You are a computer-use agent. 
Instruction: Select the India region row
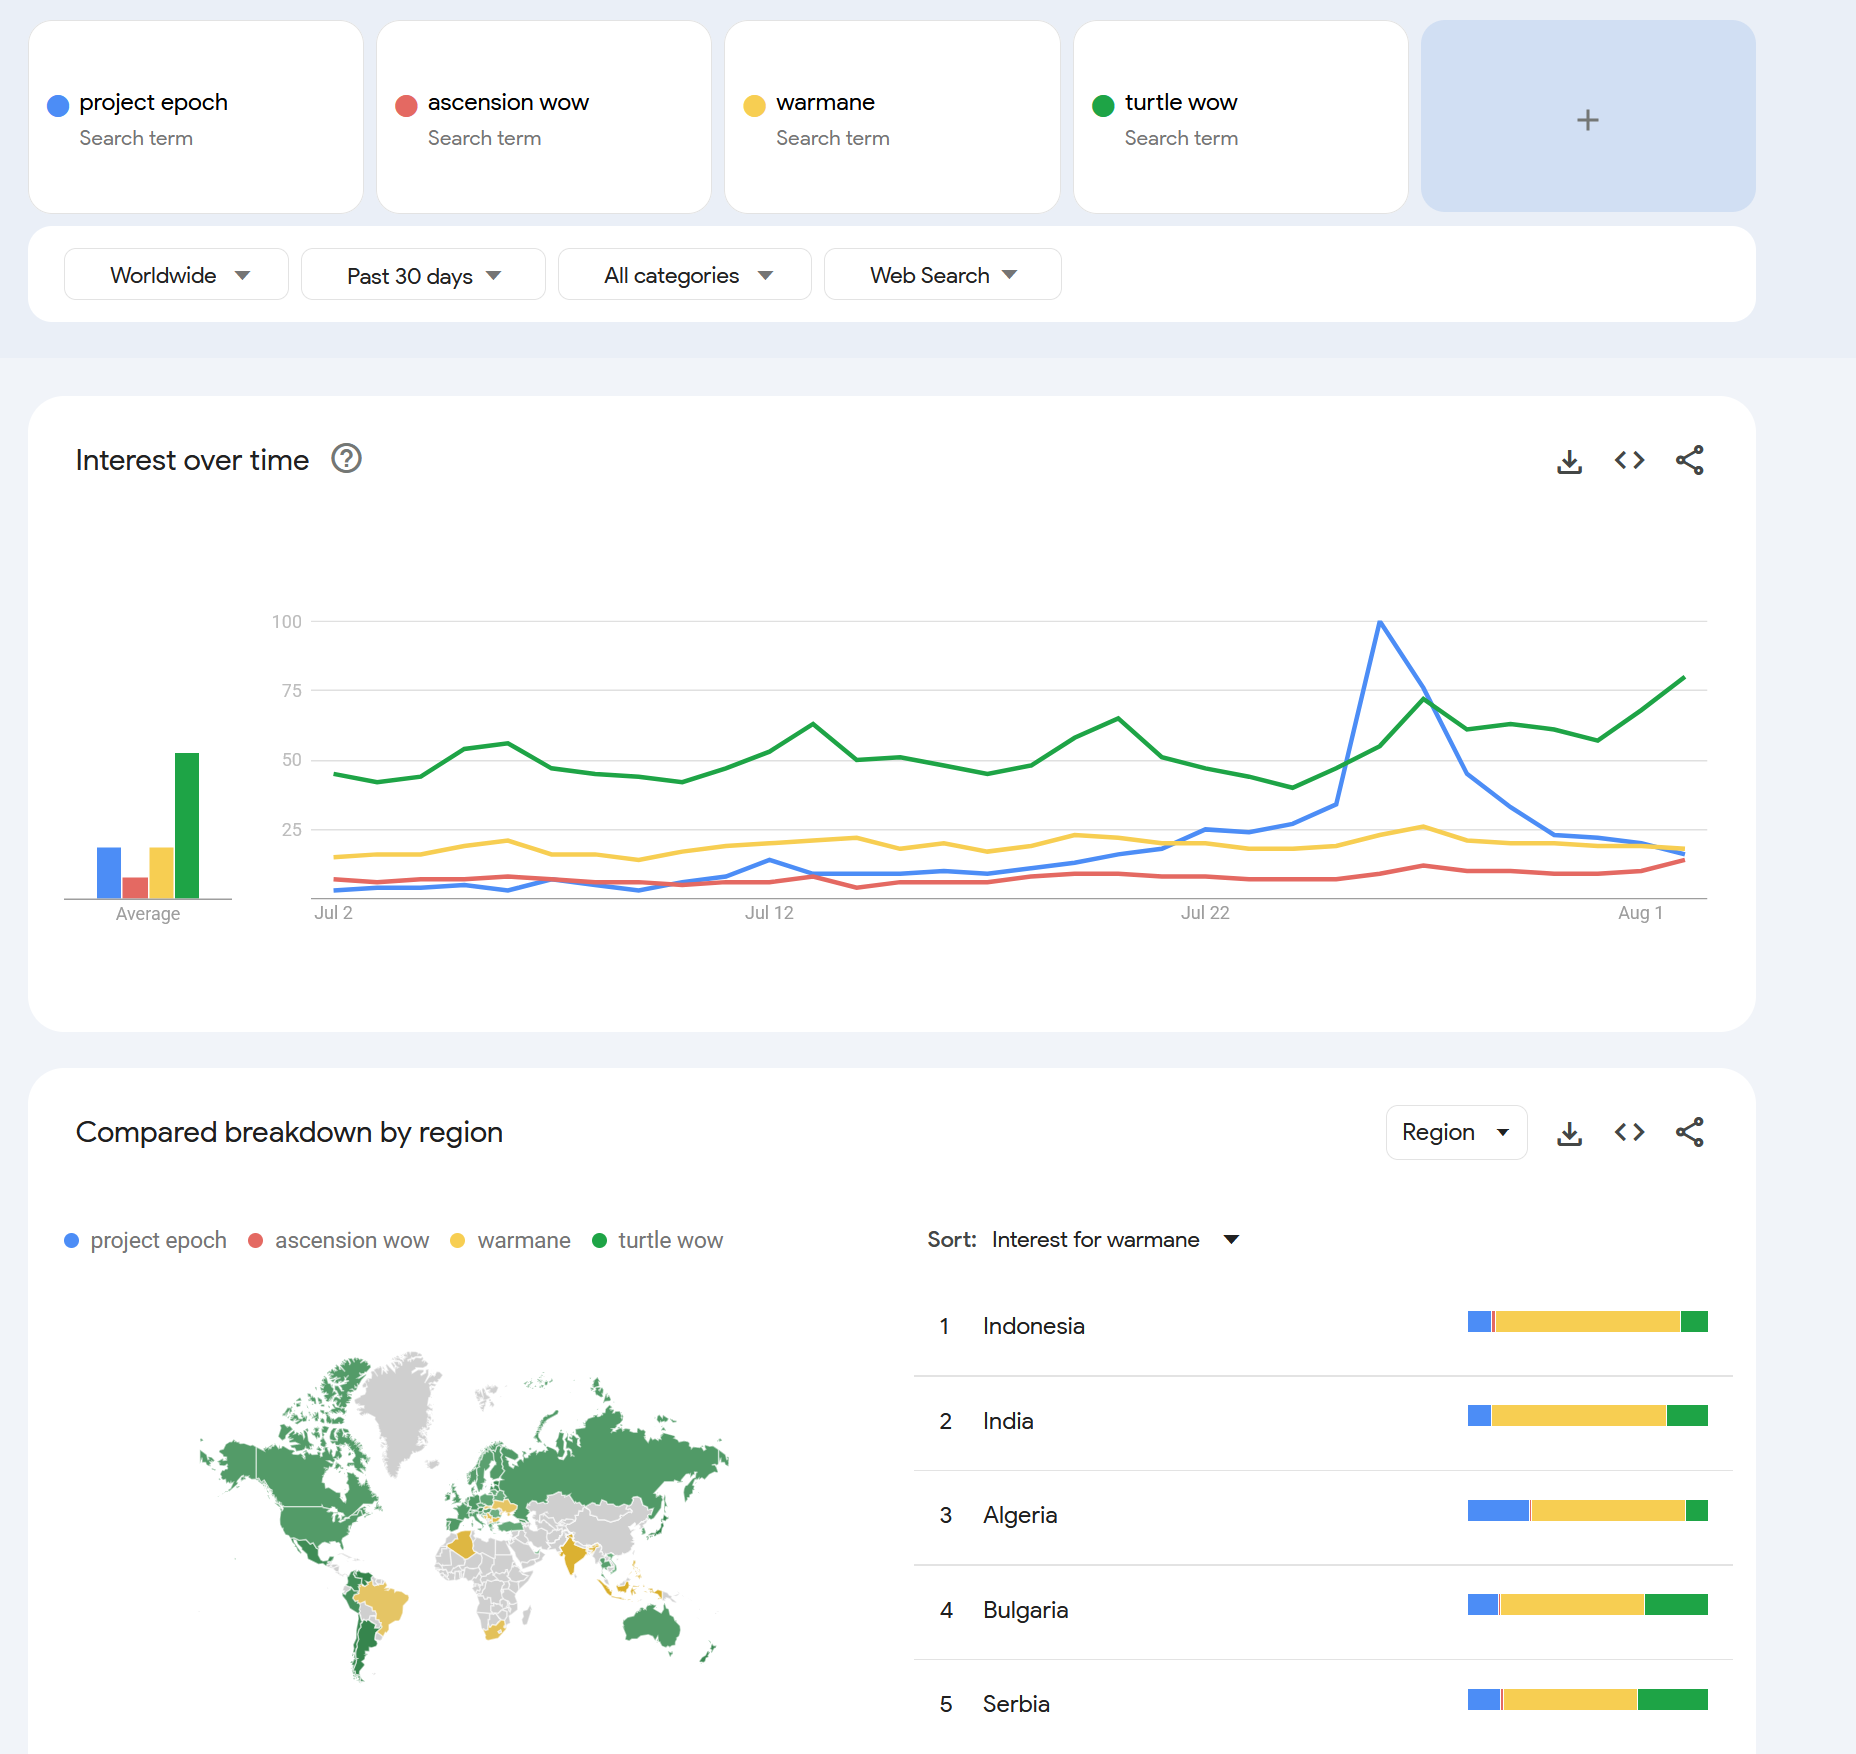1323,1421
